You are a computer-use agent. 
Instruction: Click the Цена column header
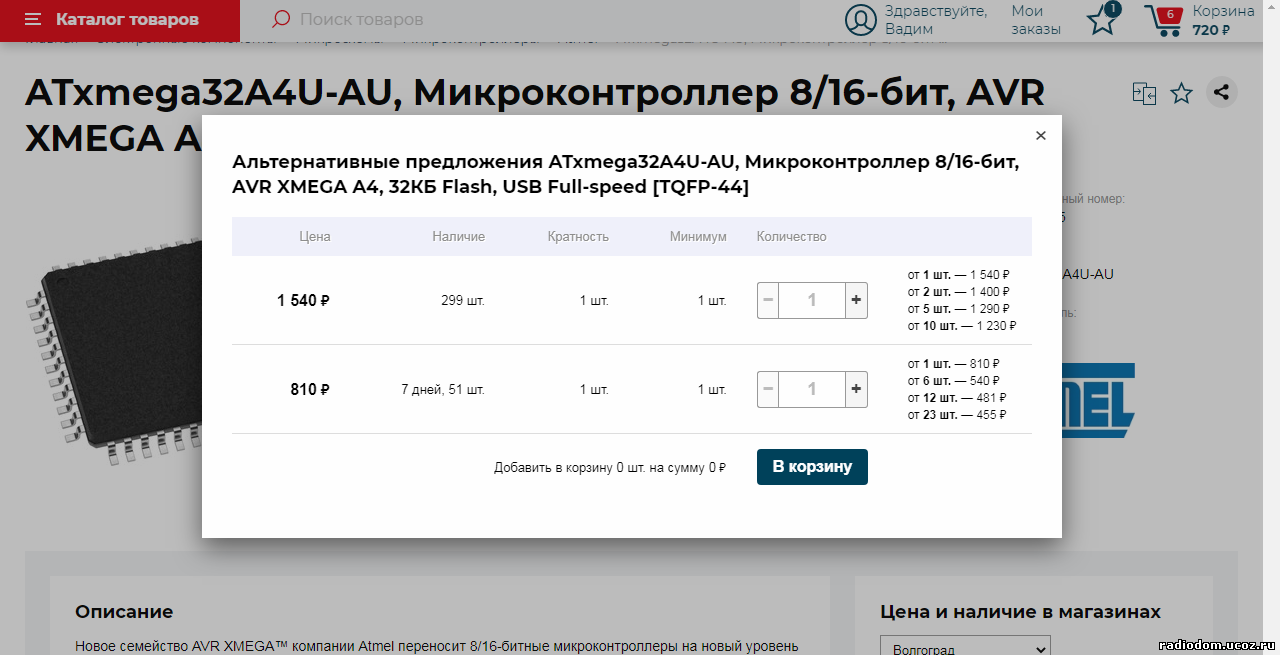coord(315,237)
